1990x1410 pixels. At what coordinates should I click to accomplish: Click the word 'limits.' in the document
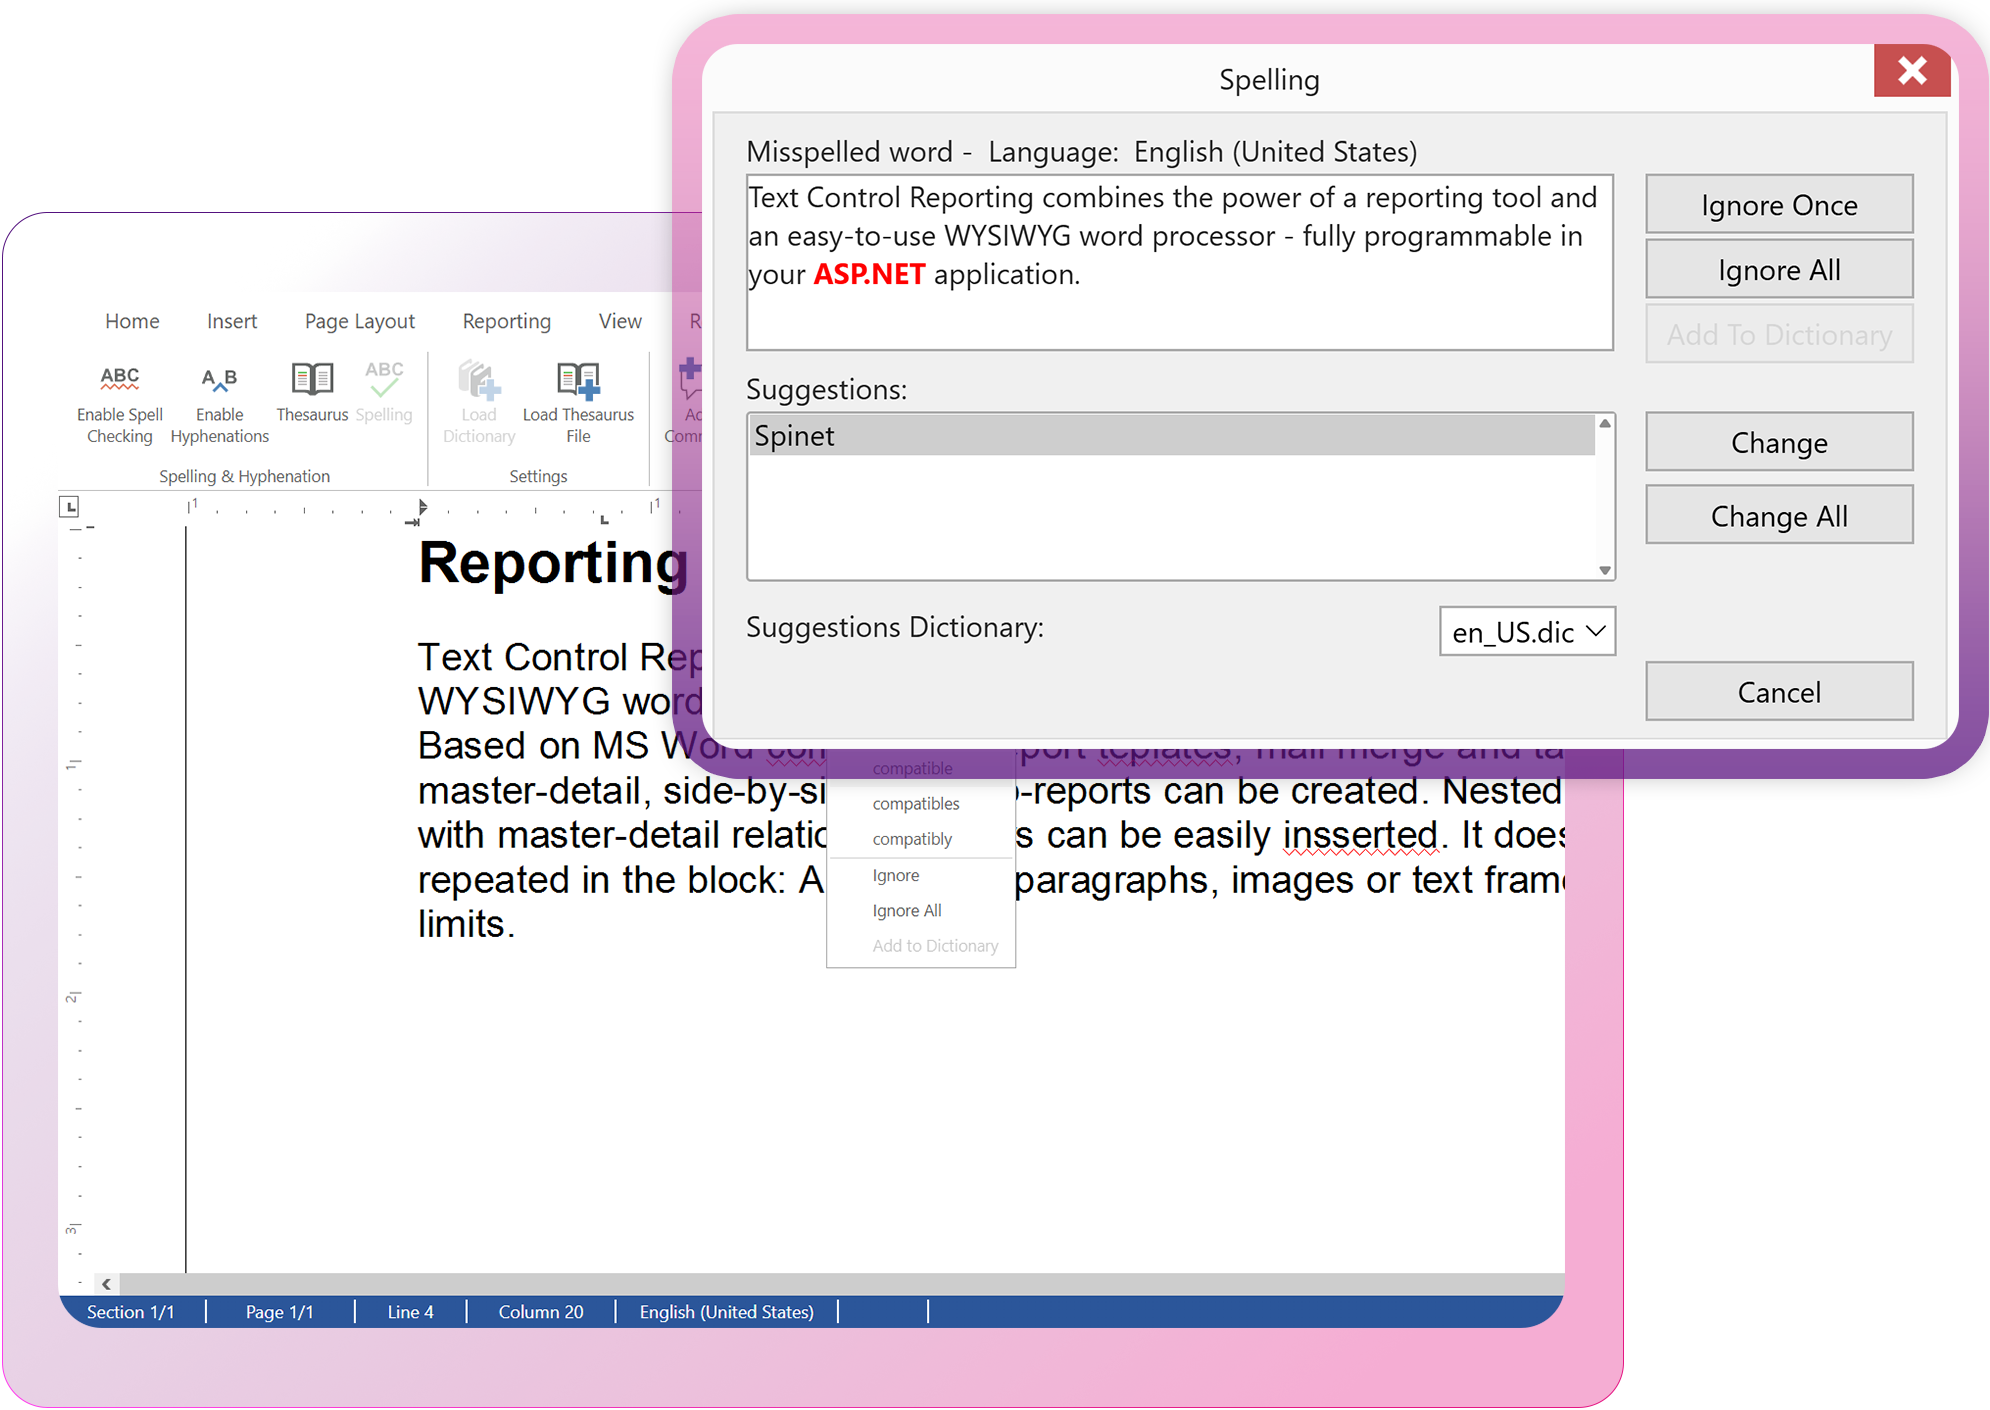click(466, 924)
